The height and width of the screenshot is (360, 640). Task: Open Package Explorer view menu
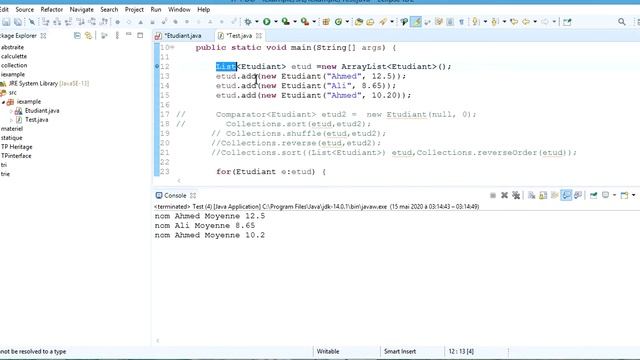(x=117, y=36)
